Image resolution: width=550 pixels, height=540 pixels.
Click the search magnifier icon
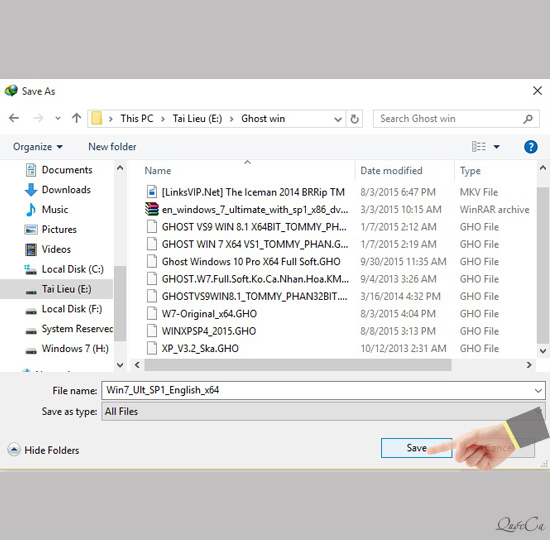(528, 119)
